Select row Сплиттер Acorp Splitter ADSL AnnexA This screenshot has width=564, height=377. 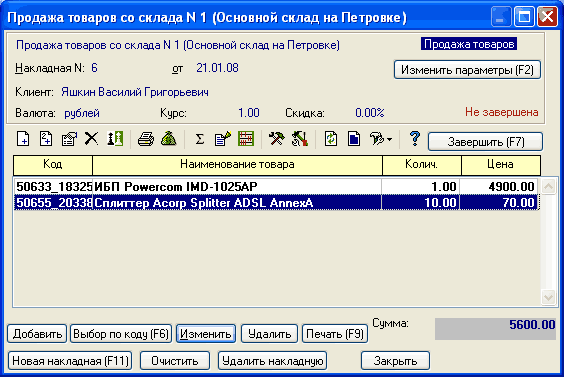(x=276, y=203)
